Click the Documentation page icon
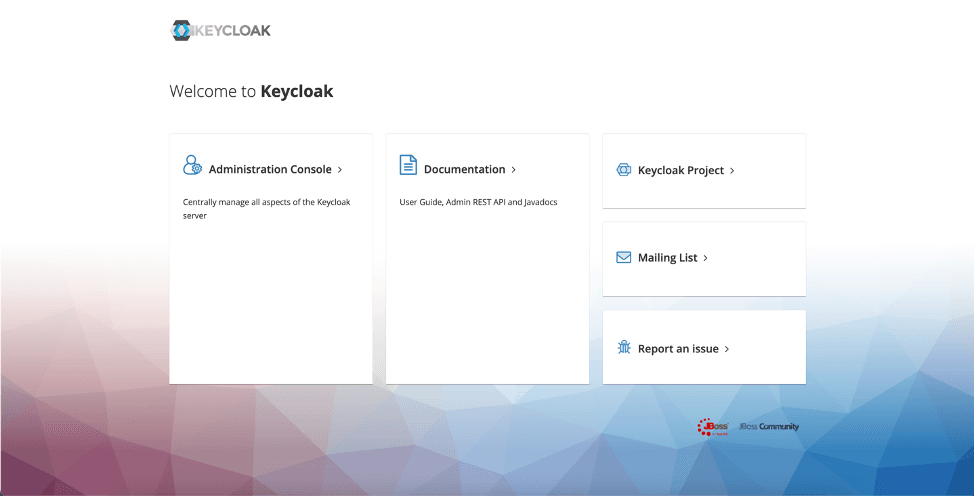 [408, 165]
